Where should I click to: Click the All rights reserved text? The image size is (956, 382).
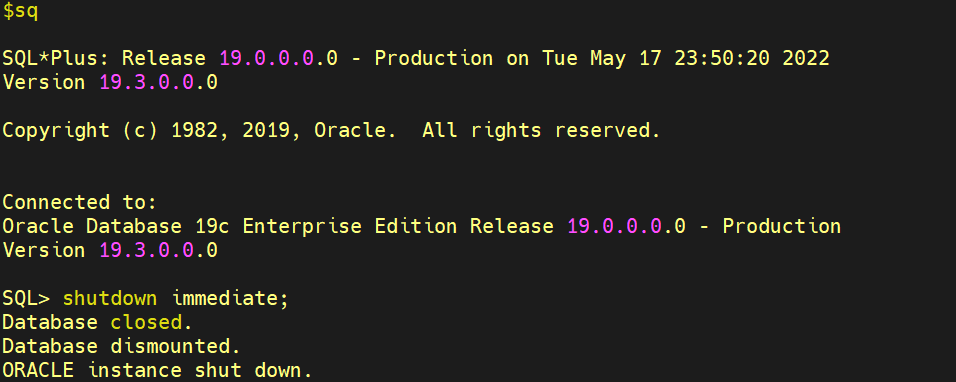[541, 130]
